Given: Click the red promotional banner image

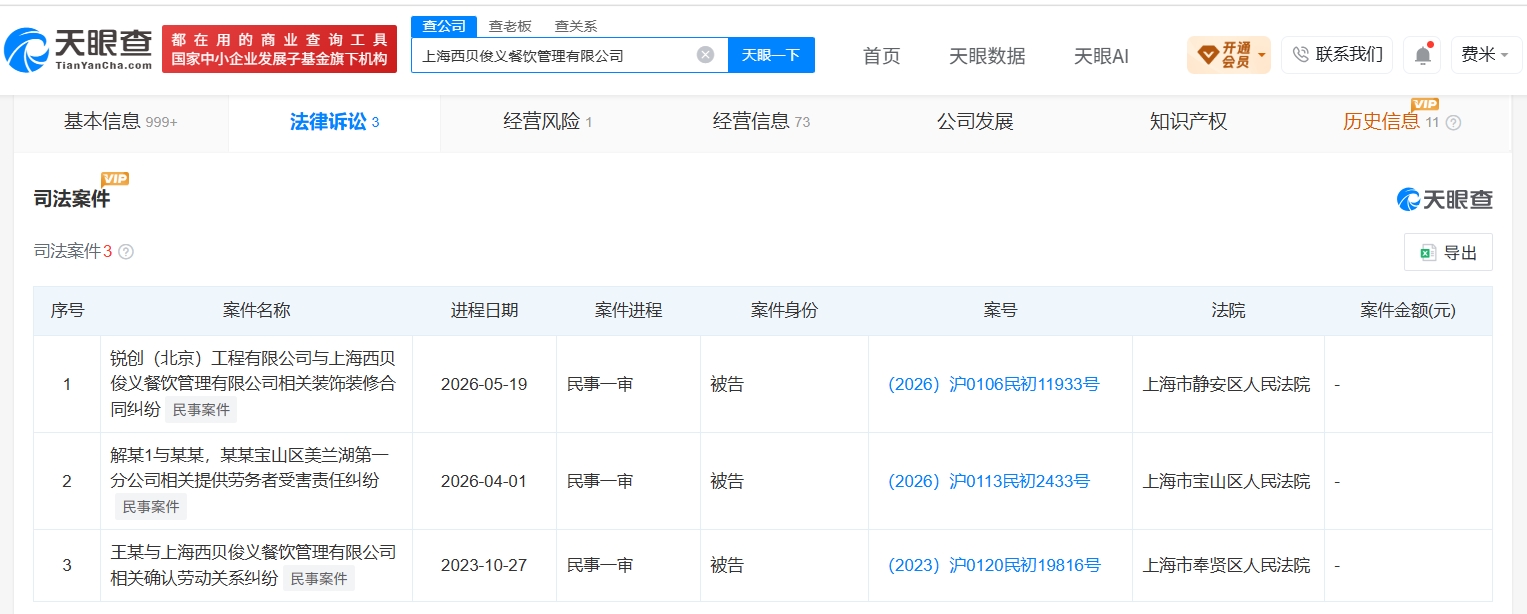Looking at the screenshot, I should point(279,49).
